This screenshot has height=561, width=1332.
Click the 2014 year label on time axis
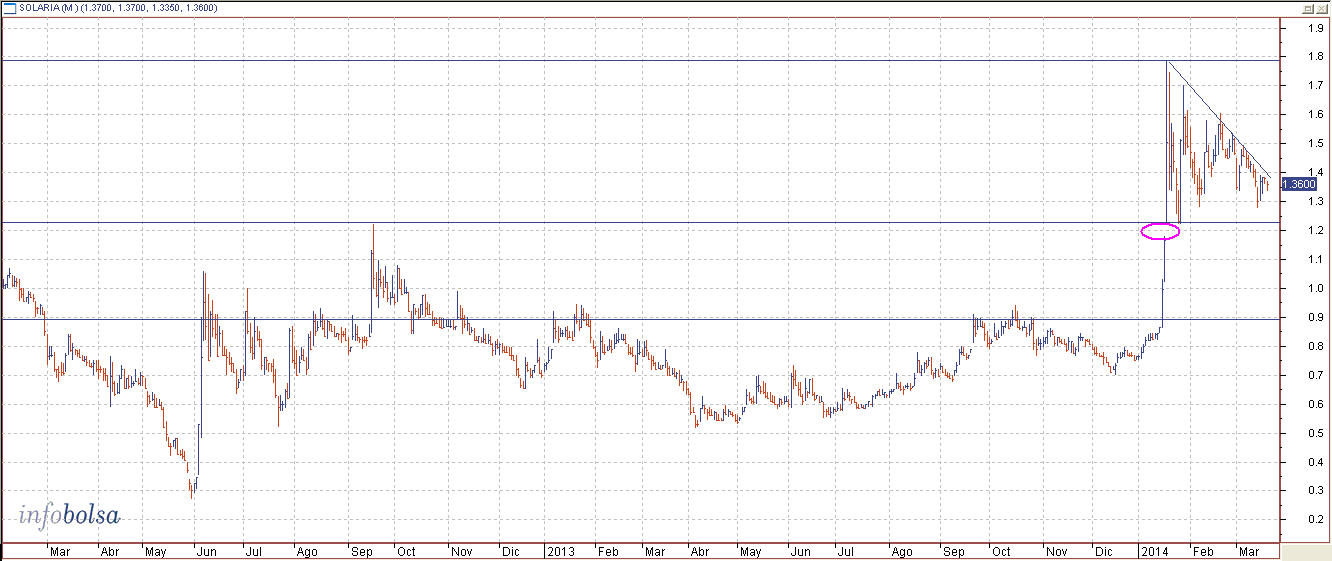[x=1154, y=552]
